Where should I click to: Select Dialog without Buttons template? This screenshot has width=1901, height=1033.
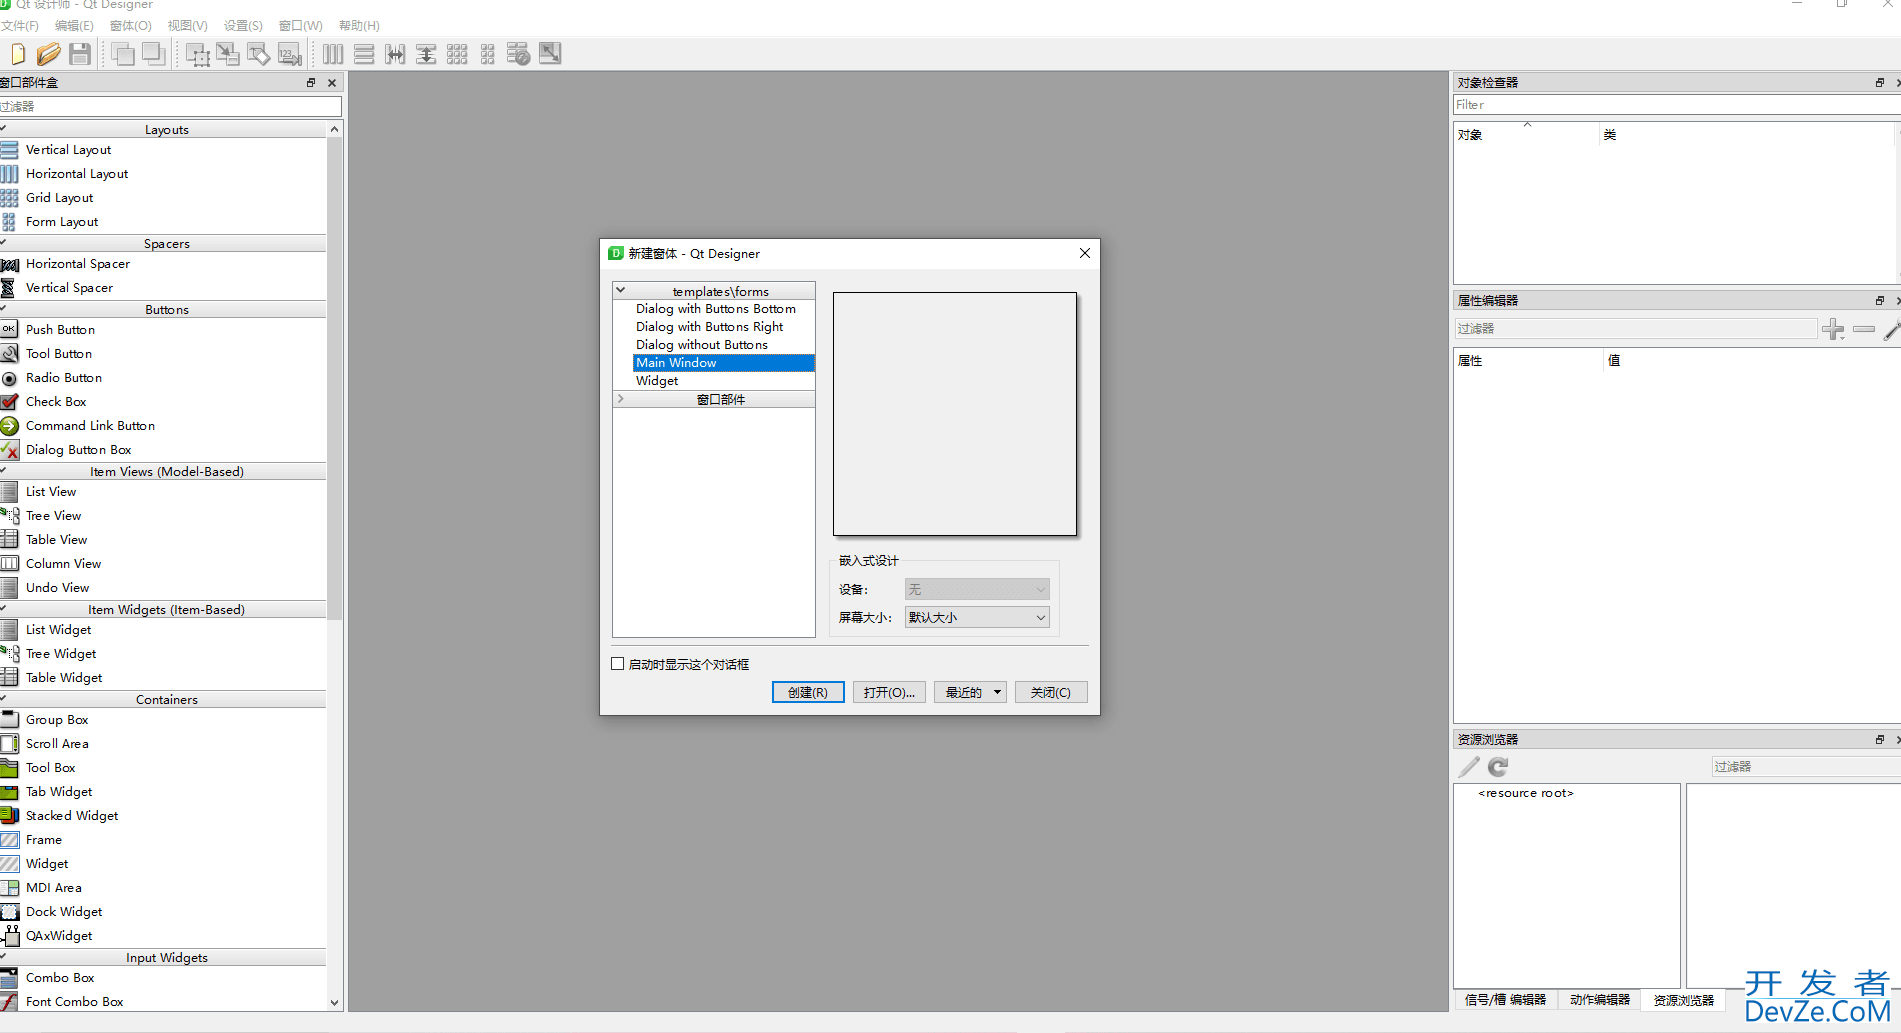(x=702, y=345)
